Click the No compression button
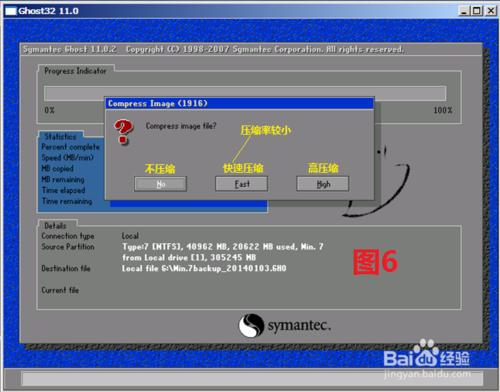Screen dimensions: 500x392 [x=160, y=184]
